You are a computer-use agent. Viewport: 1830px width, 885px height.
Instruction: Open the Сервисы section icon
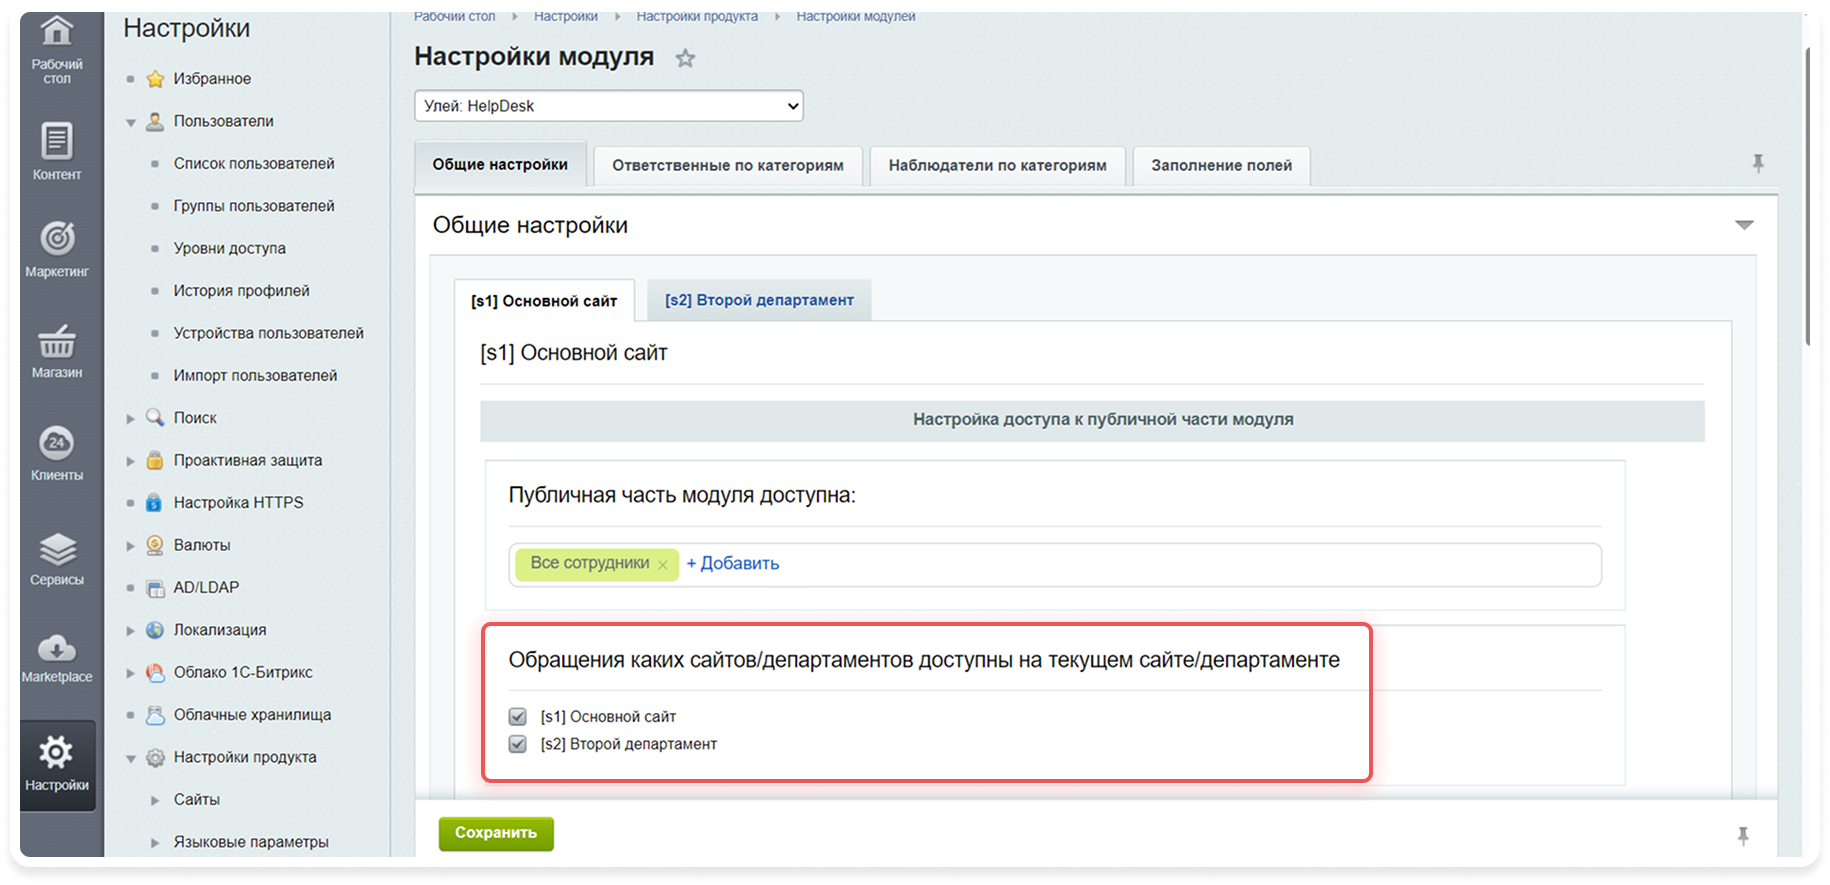pyautogui.click(x=57, y=549)
